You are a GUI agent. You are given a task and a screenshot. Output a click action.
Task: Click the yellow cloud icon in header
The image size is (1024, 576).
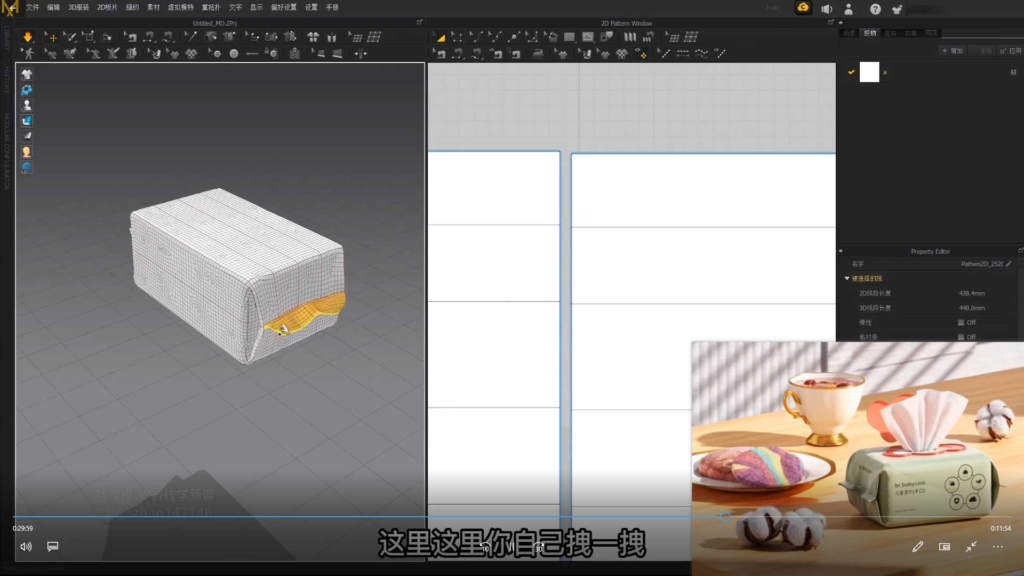(803, 8)
